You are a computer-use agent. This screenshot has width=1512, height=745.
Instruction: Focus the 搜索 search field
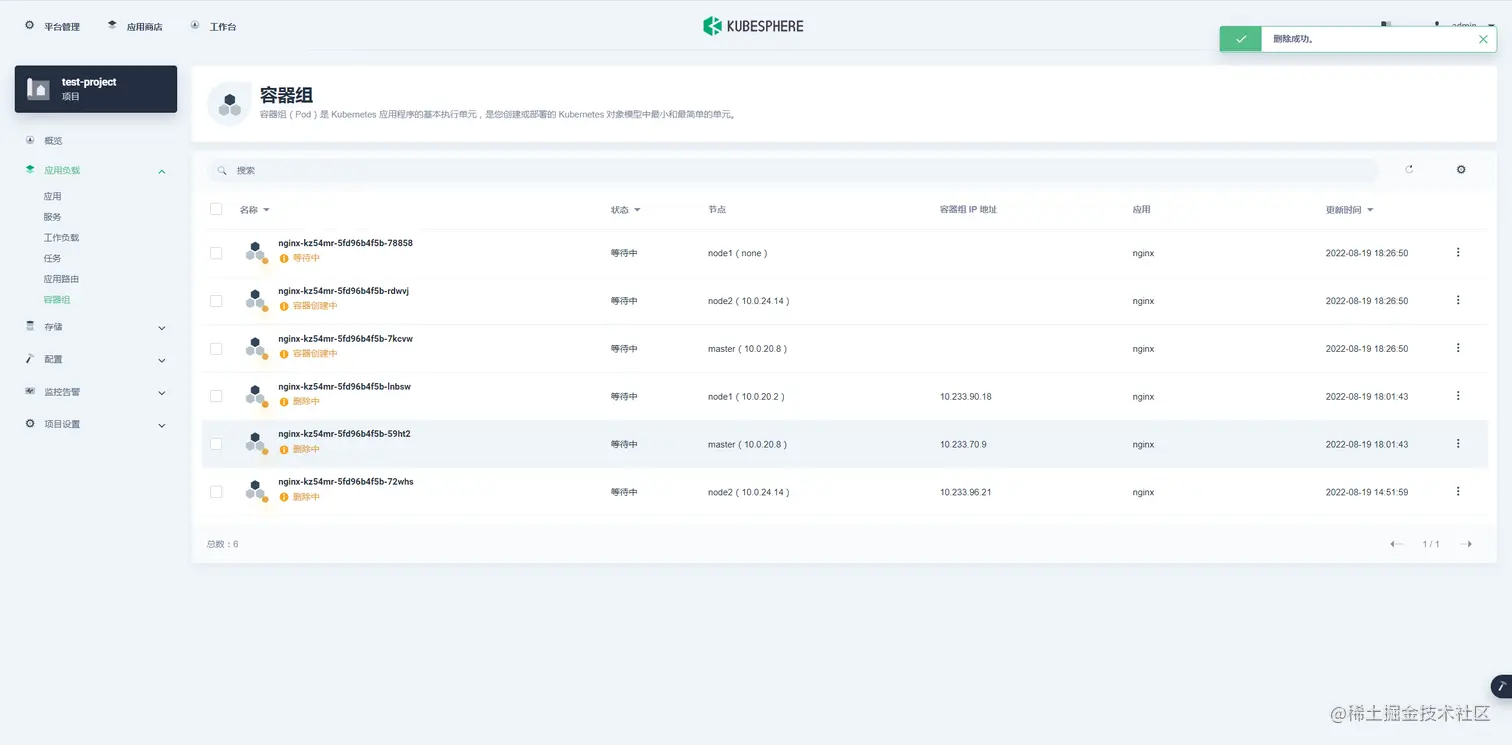[x=792, y=170]
